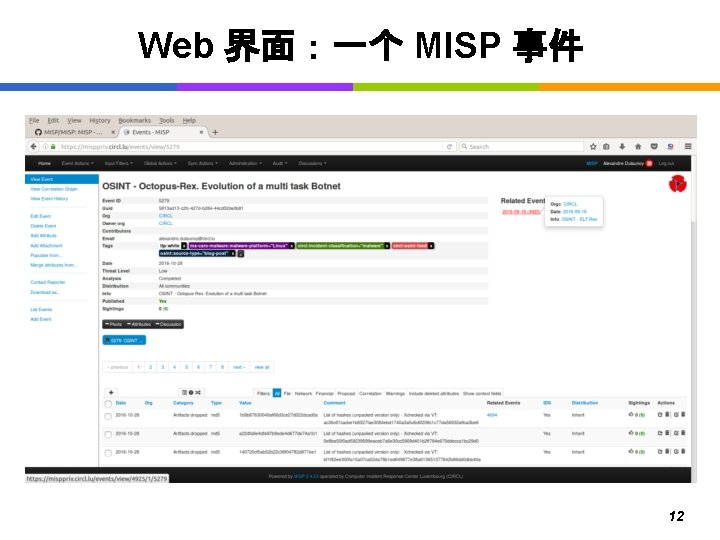Click in the browser Search field
This screenshot has width=720, height=540.
coord(521,146)
